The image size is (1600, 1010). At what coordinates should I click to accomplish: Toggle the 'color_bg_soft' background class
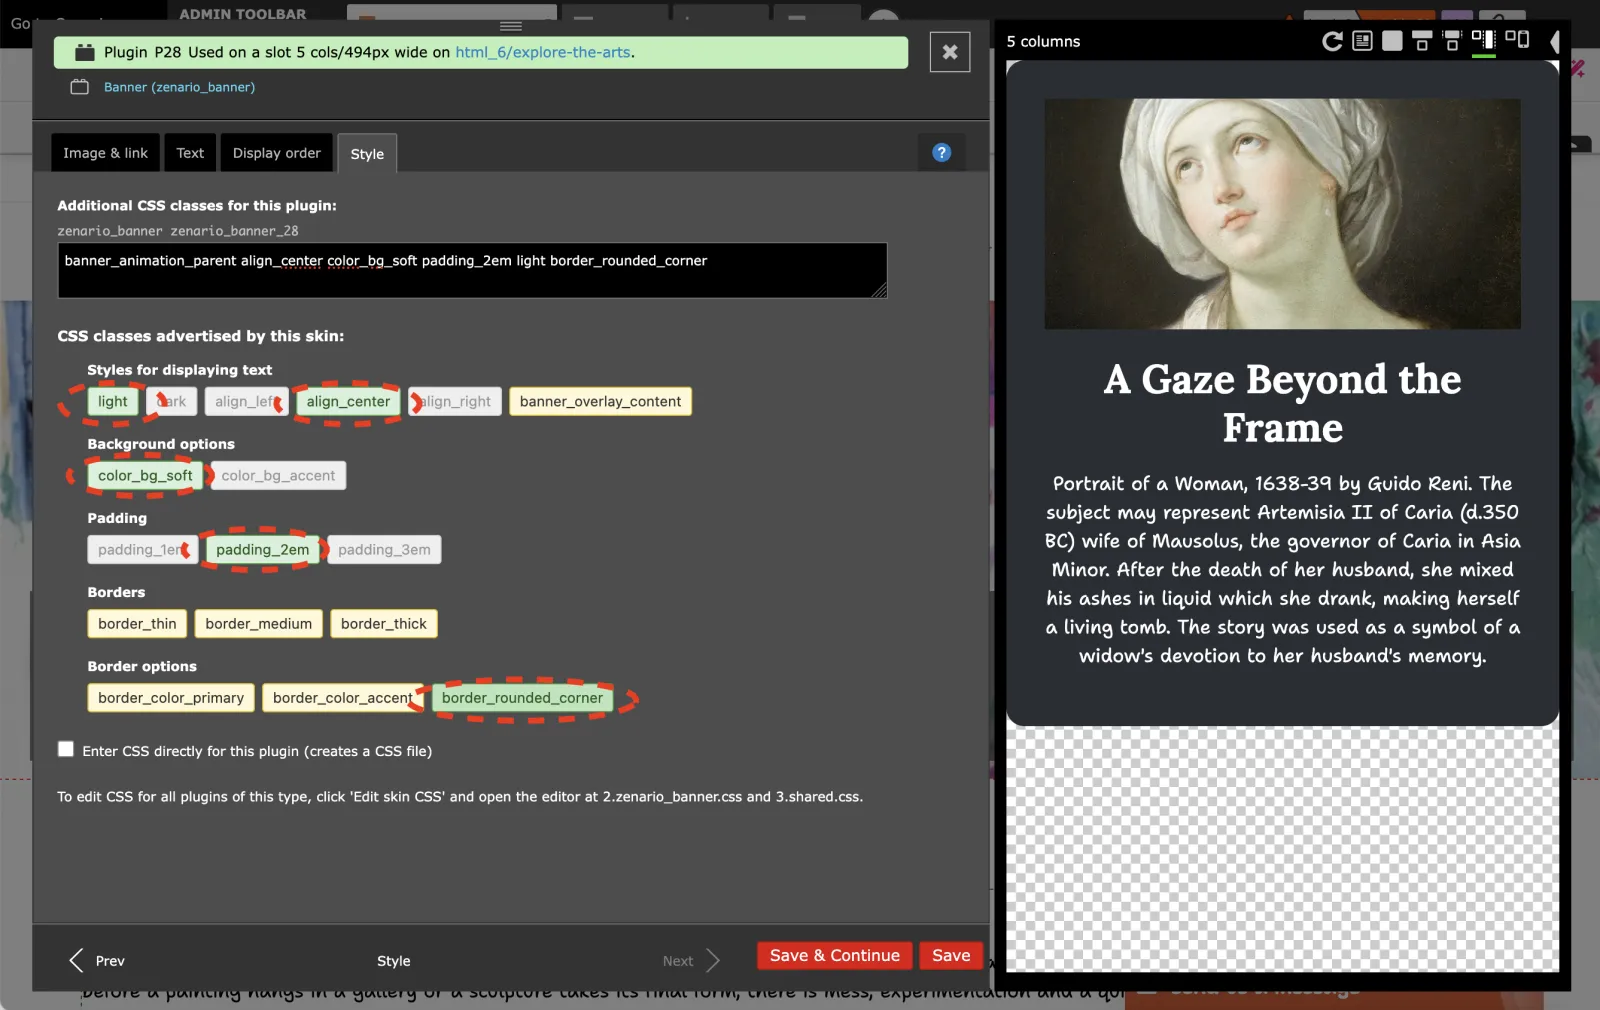coord(145,475)
